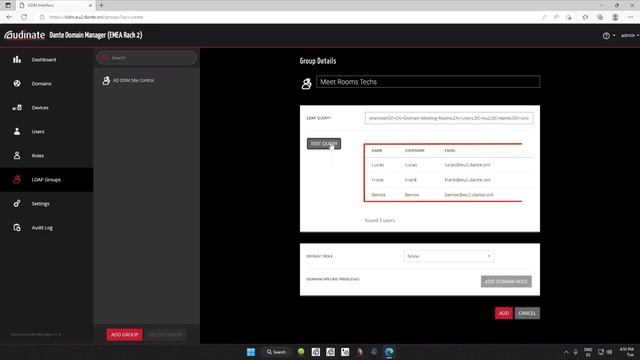The height and width of the screenshot is (360, 640).
Task: Open the tab actions menu icon
Action: point(8,5)
